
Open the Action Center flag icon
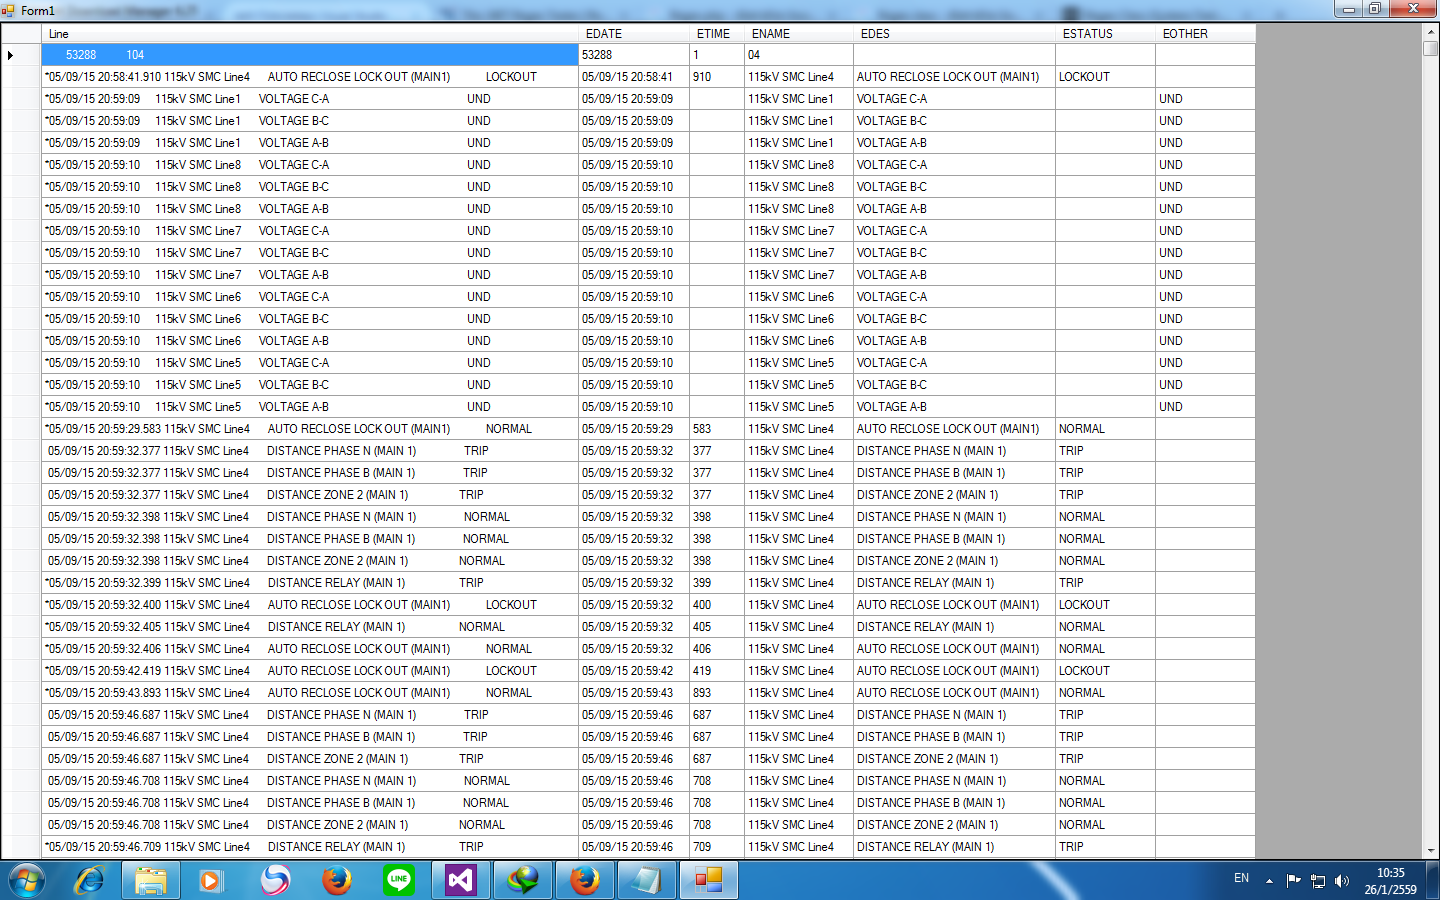tap(1293, 881)
